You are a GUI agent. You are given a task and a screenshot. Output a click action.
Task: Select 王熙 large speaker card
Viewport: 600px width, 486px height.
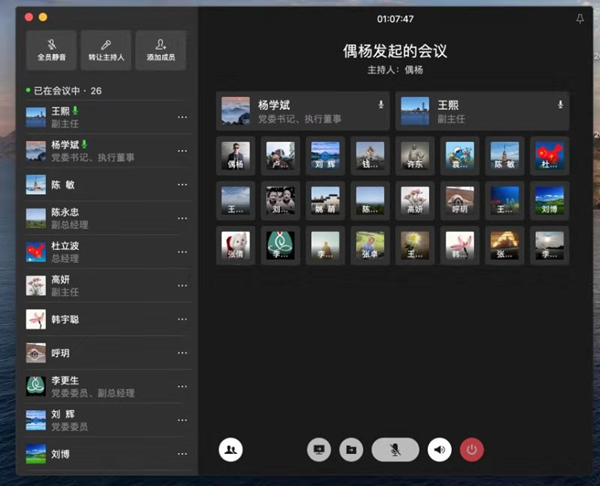pyautogui.click(x=482, y=111)
